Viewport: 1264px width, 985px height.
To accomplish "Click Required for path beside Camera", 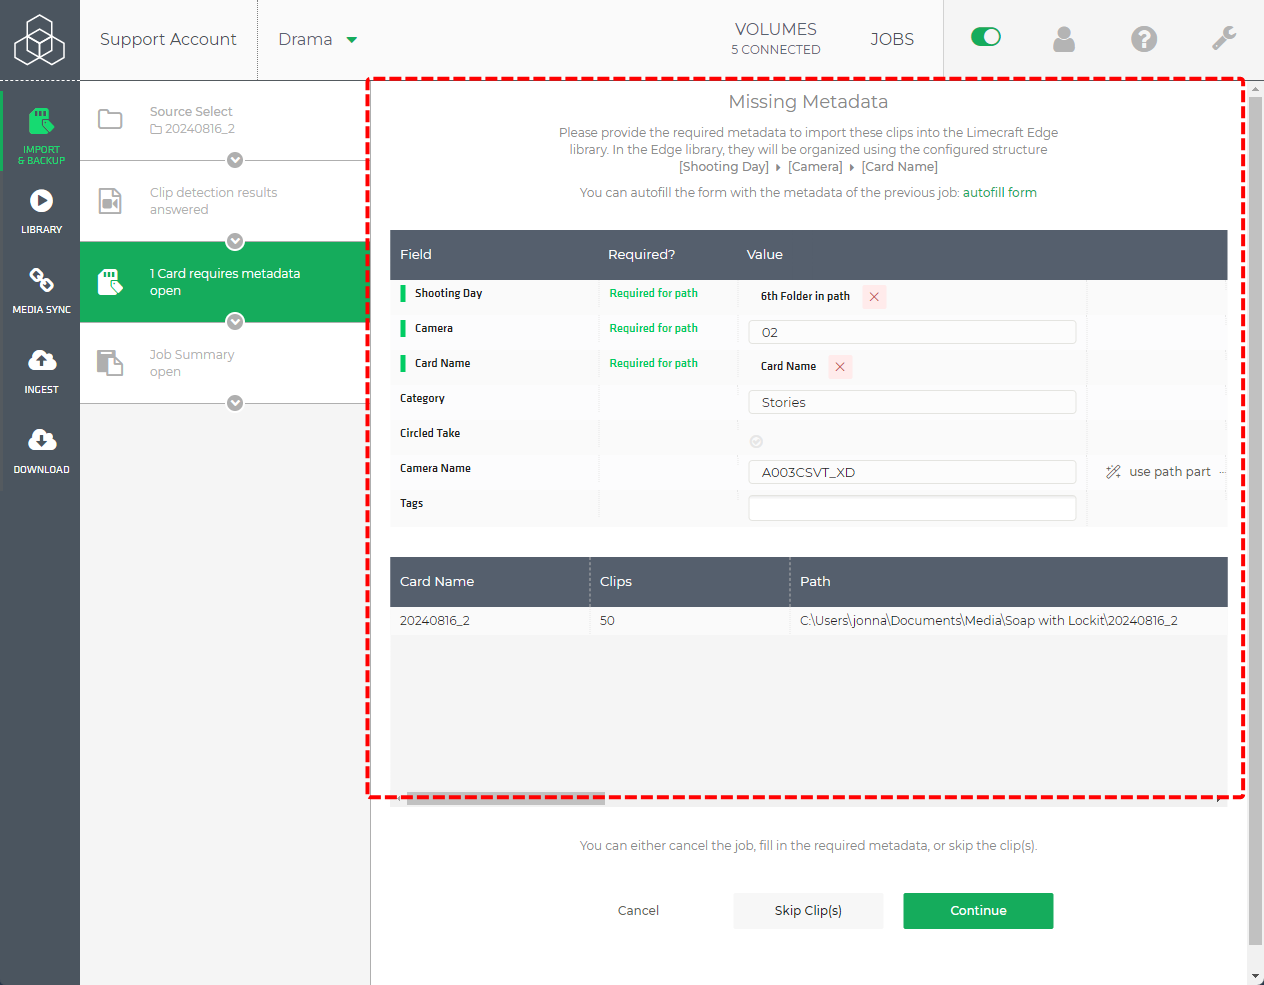I will point(654,329).
